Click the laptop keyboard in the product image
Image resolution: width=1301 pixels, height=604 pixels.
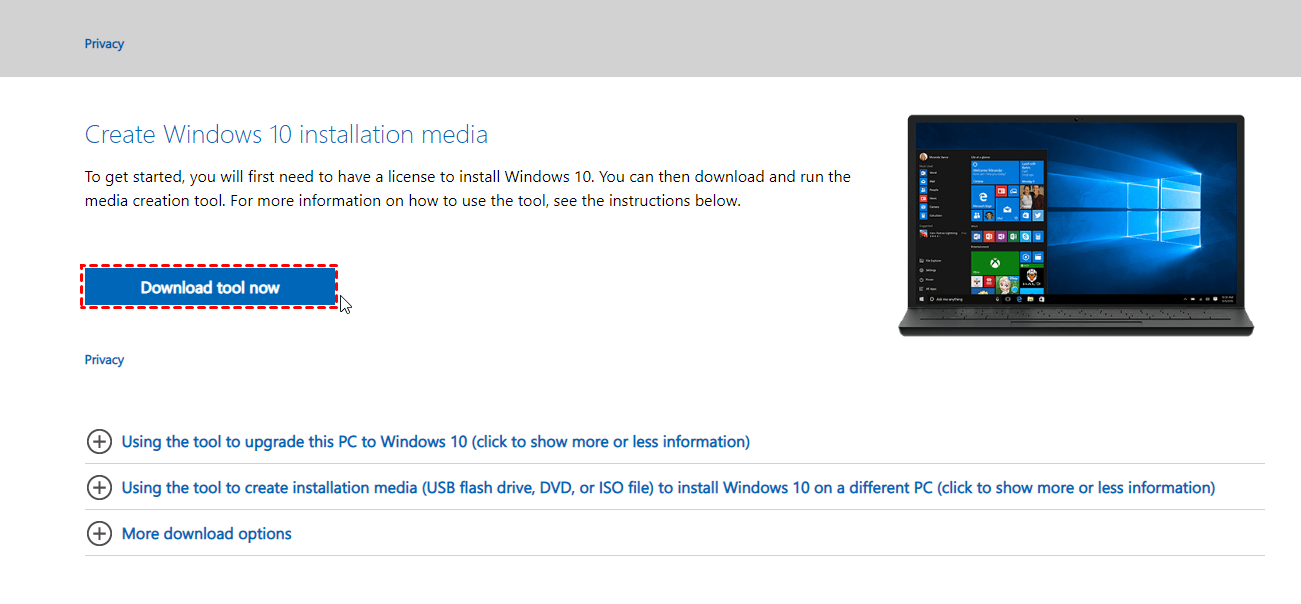click(1075, 314)
